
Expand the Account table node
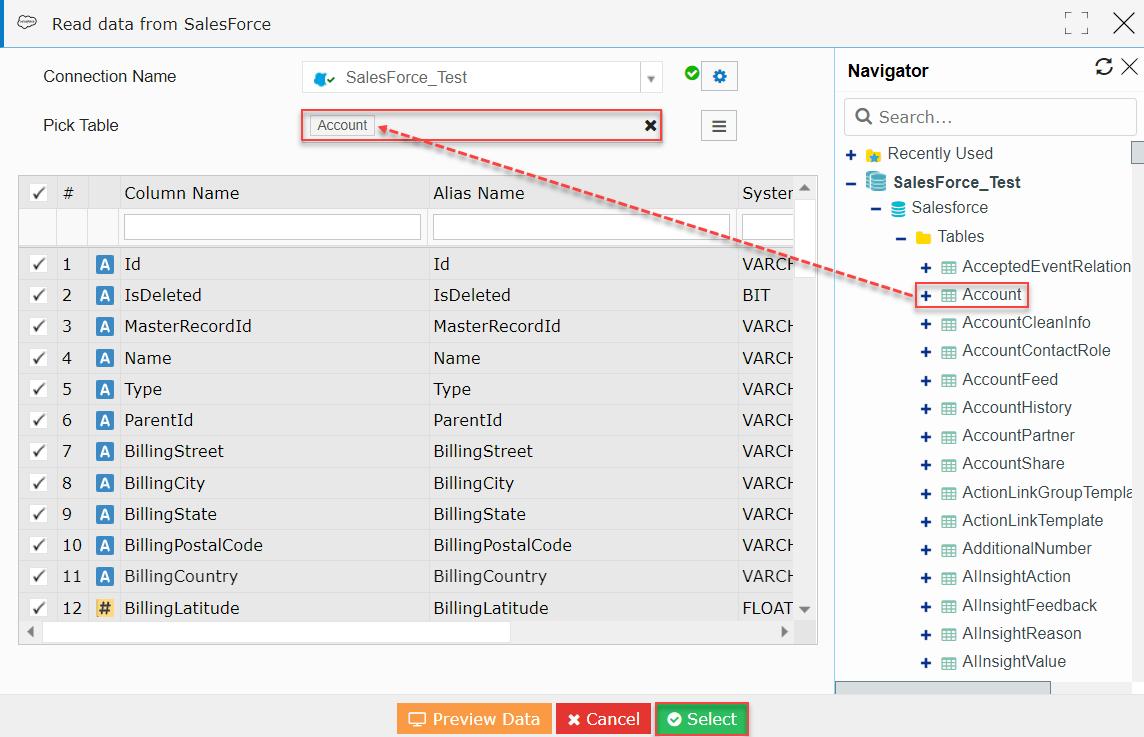(926, 296)
